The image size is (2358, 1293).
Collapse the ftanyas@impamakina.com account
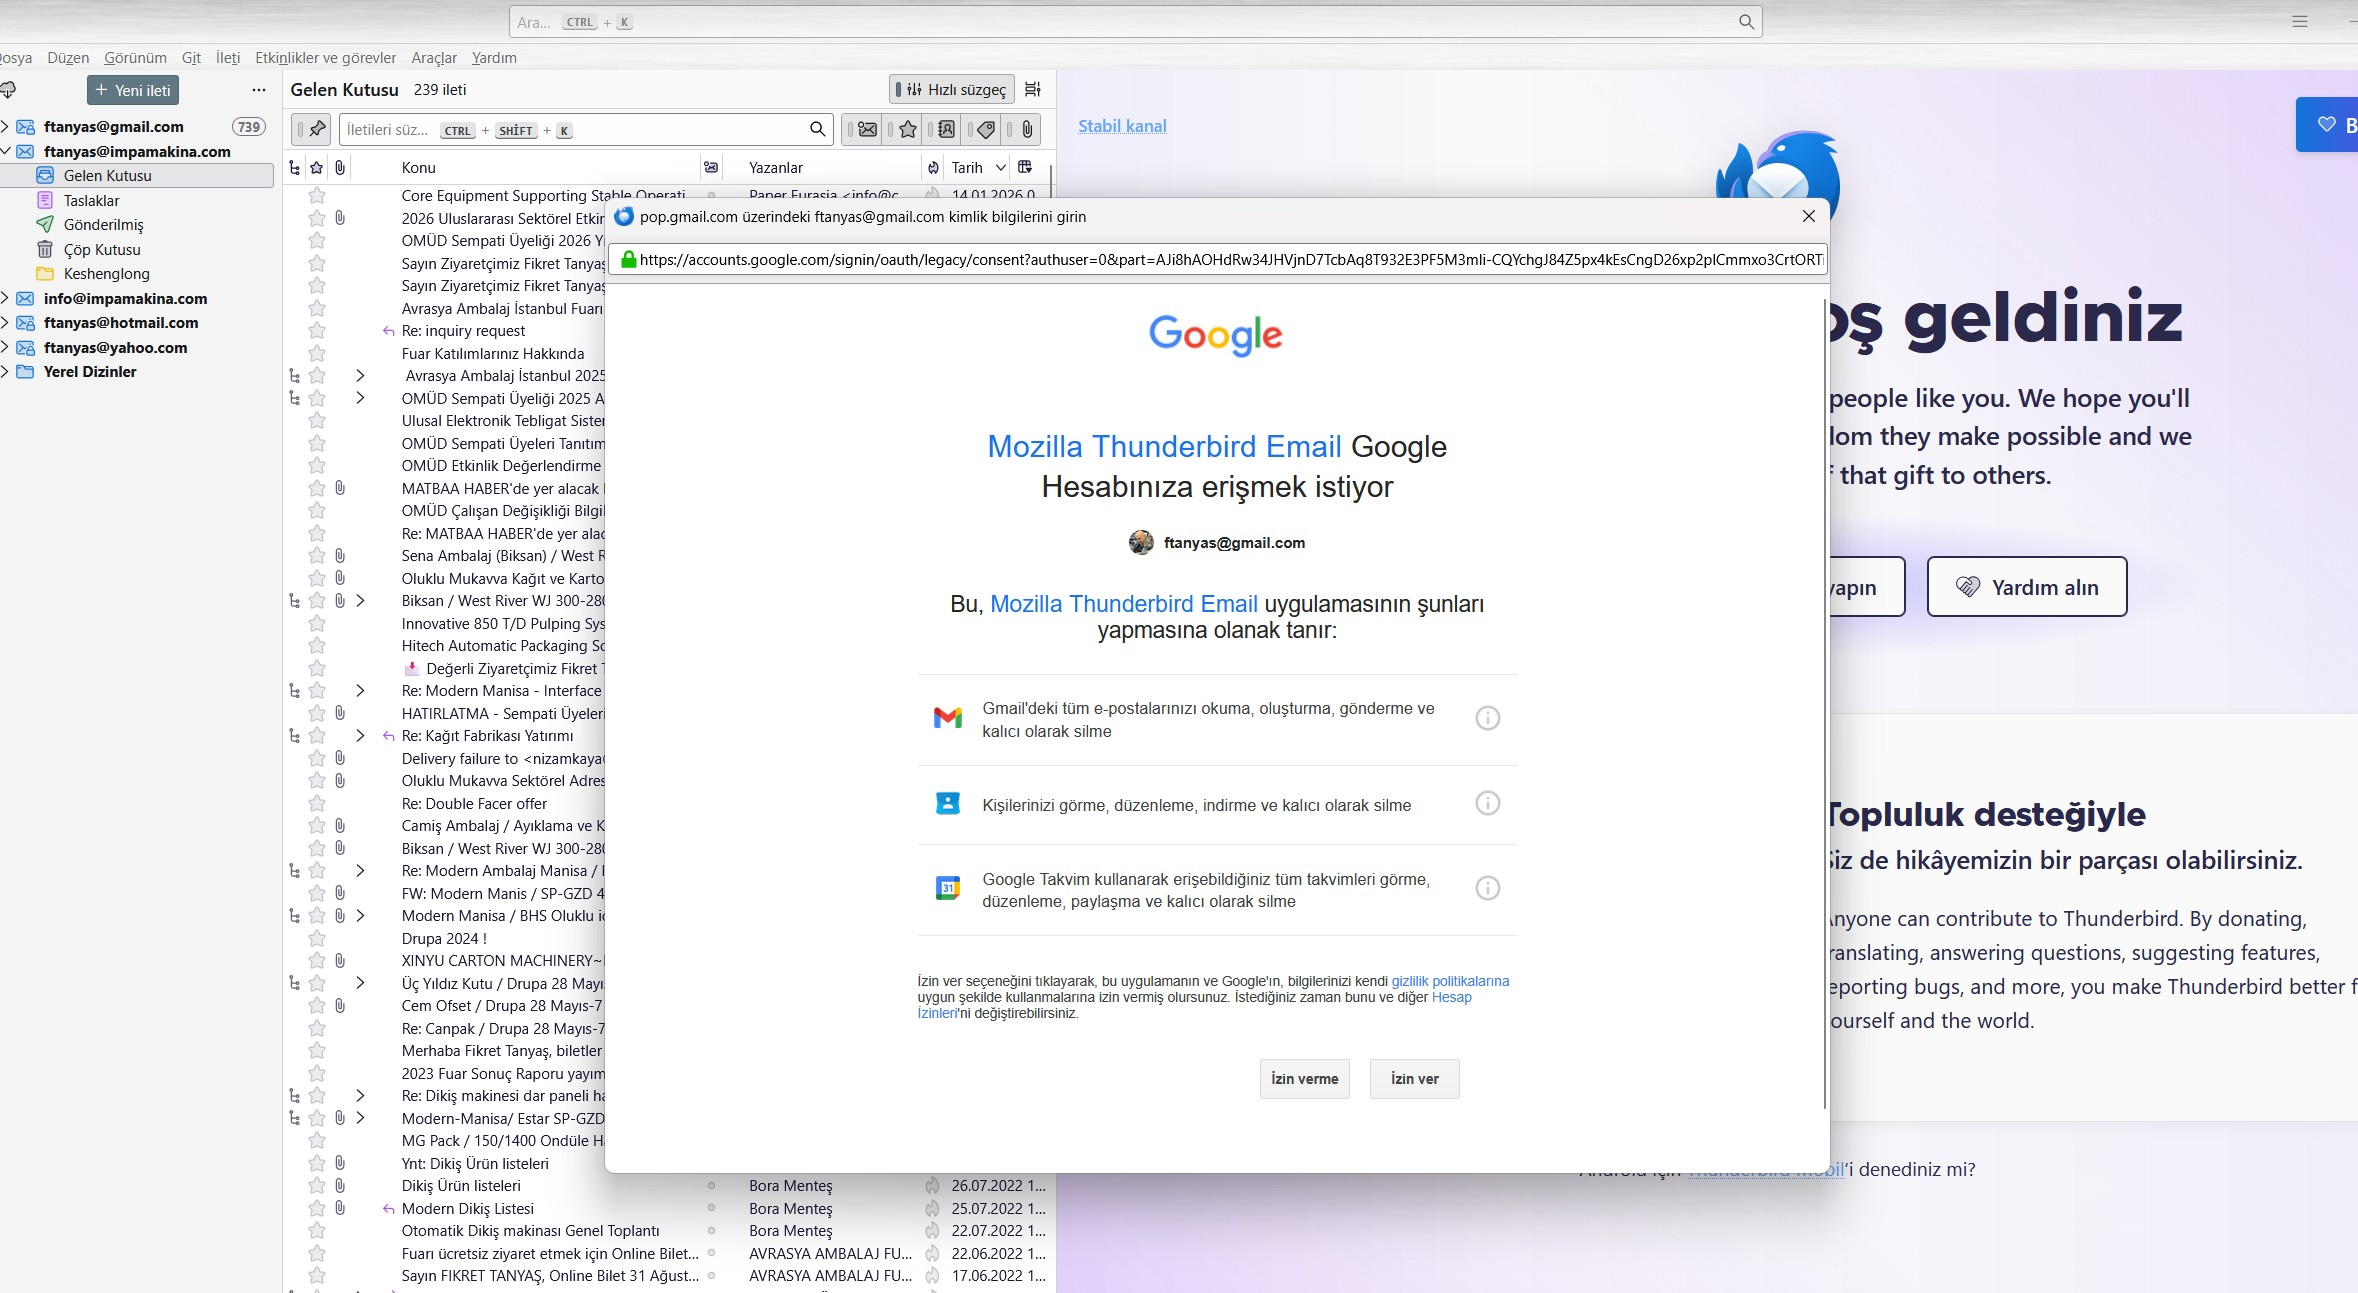point(6,152)
